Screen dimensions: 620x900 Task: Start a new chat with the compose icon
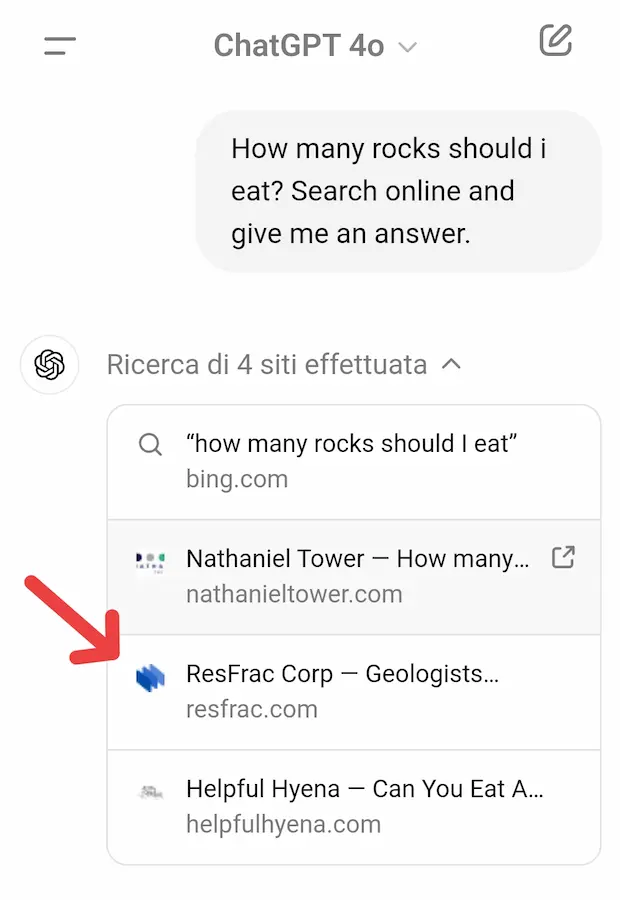point(556,42)
